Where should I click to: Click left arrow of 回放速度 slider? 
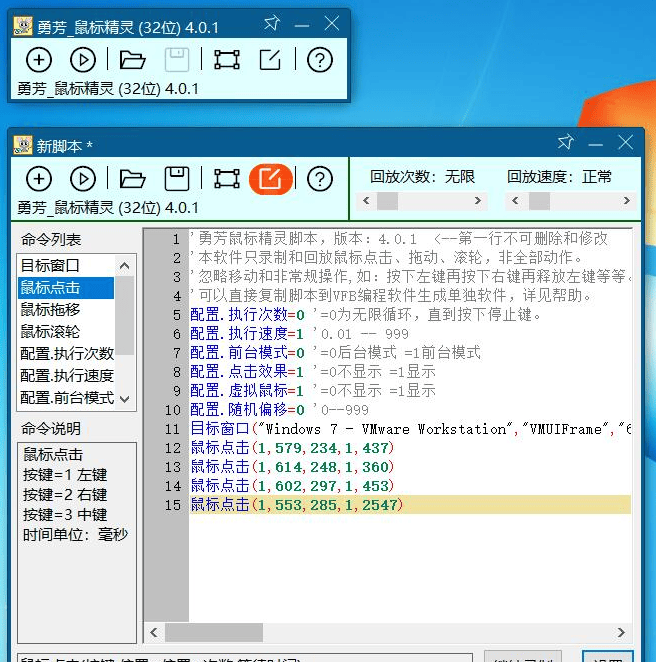coord(516,201)
